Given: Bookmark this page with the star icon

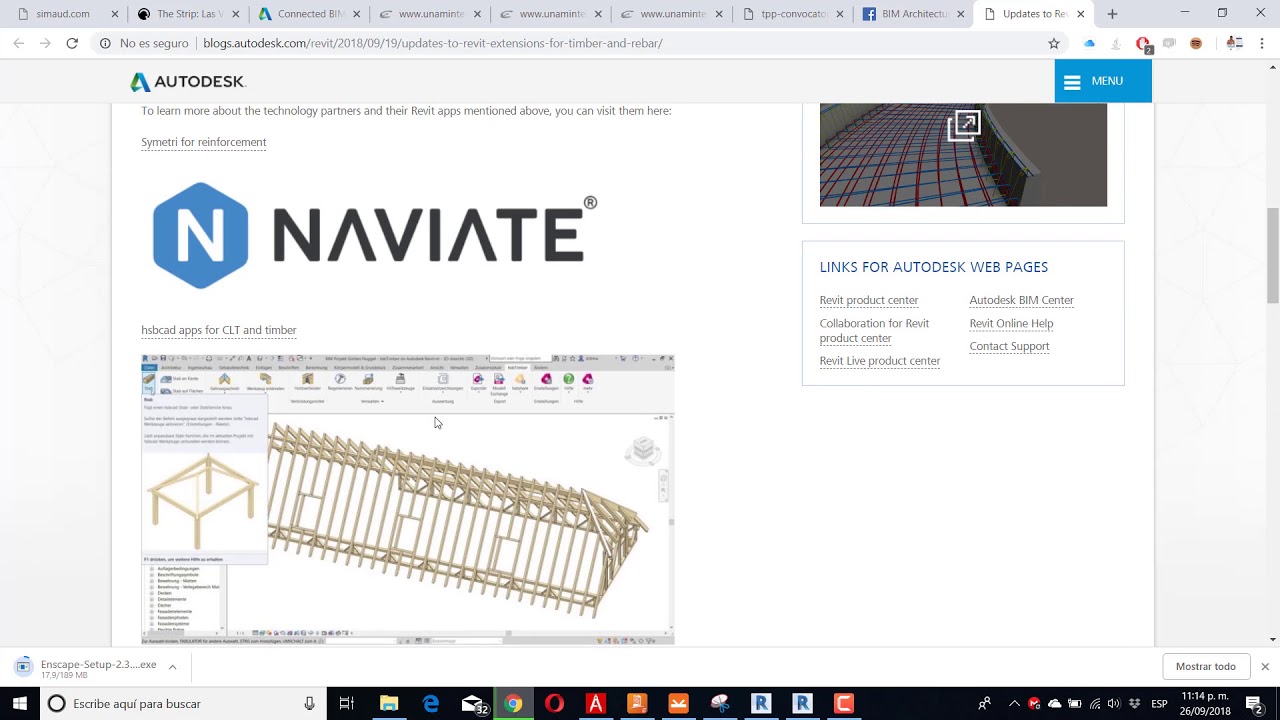Looking at the screenshot, I should pyautogui.click(x=1053, y=43).
